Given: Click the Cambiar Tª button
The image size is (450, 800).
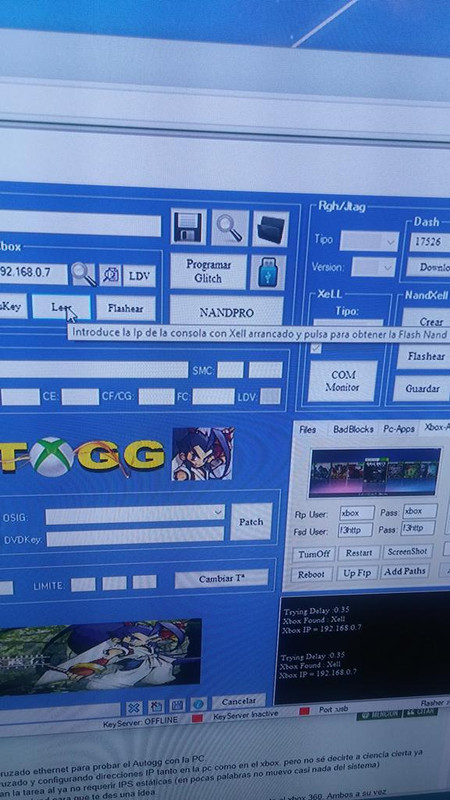Looking at the screenshot, I should tap(221, 579).
